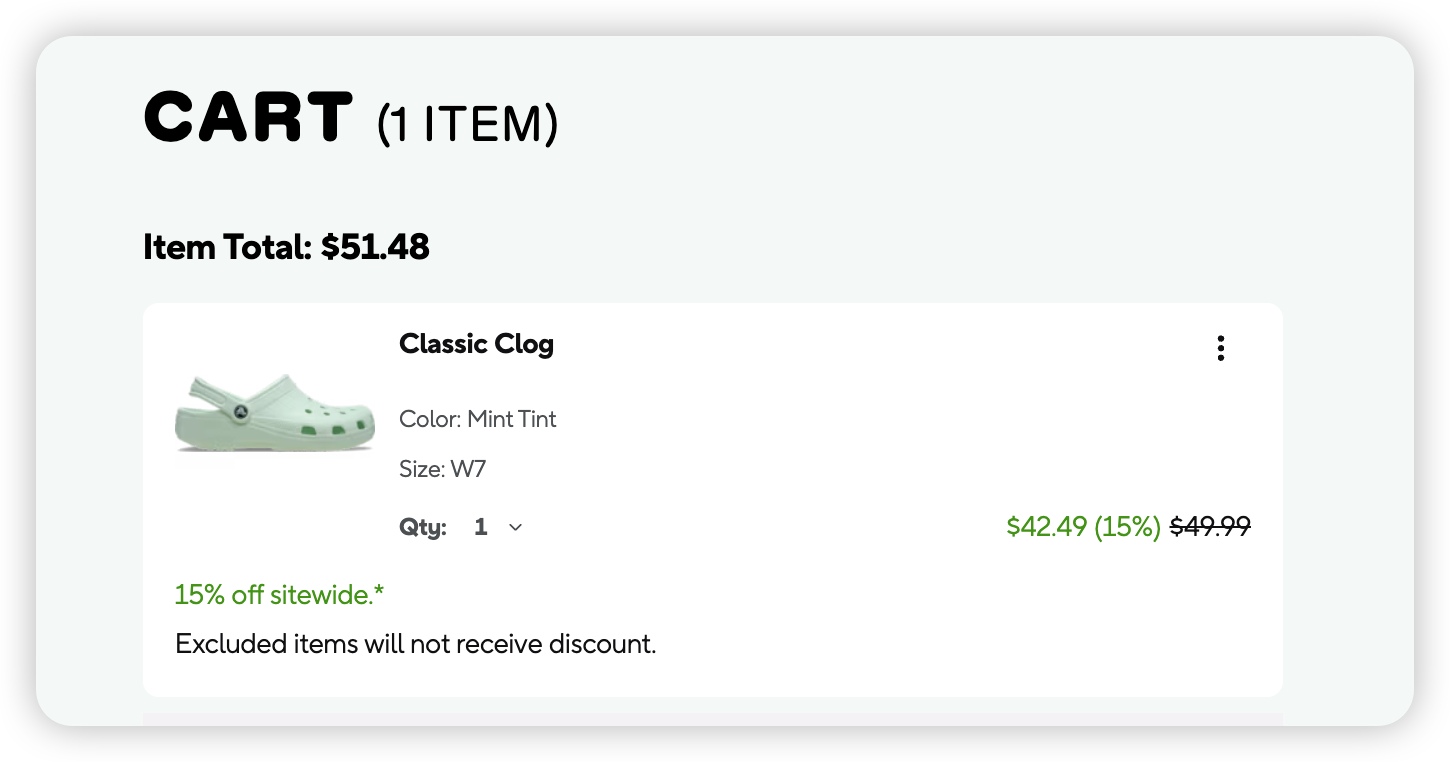Click the (1 ITEM) count next to CART
Image resolution: width=1450 pixels, height=762 pixels.
[x=467, y=125]
